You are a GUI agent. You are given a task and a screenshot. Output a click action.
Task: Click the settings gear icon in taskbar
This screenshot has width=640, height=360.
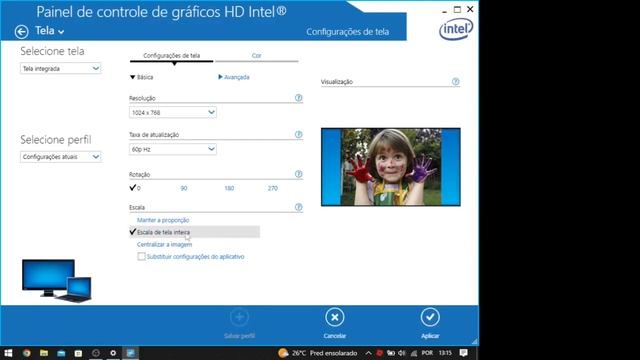pyautogui.click(x=113, y=353)
